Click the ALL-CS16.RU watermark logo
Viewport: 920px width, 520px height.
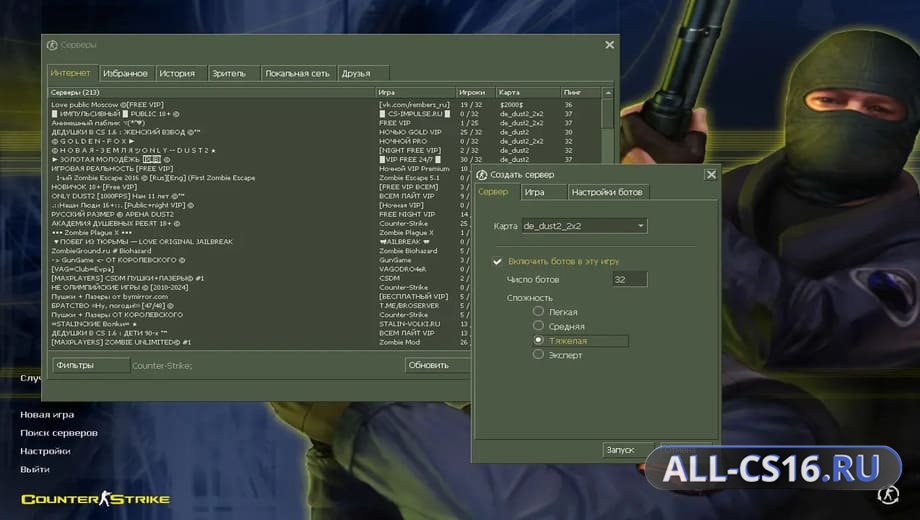pyautogui.click(x=773, y=468)
